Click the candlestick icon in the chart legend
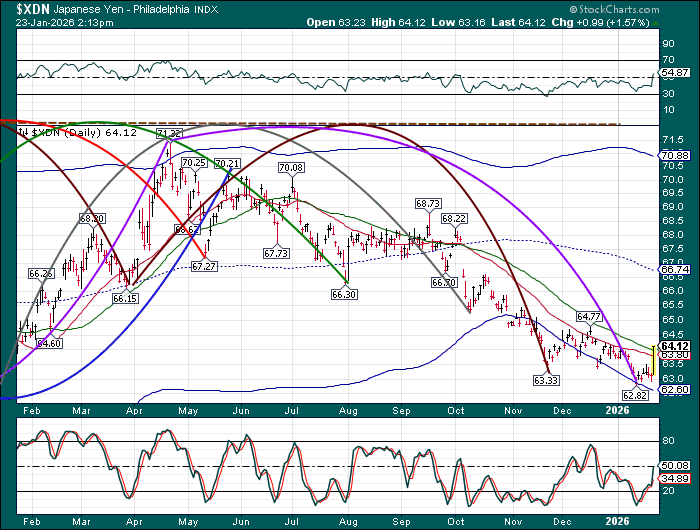 [x=25, y=131]
